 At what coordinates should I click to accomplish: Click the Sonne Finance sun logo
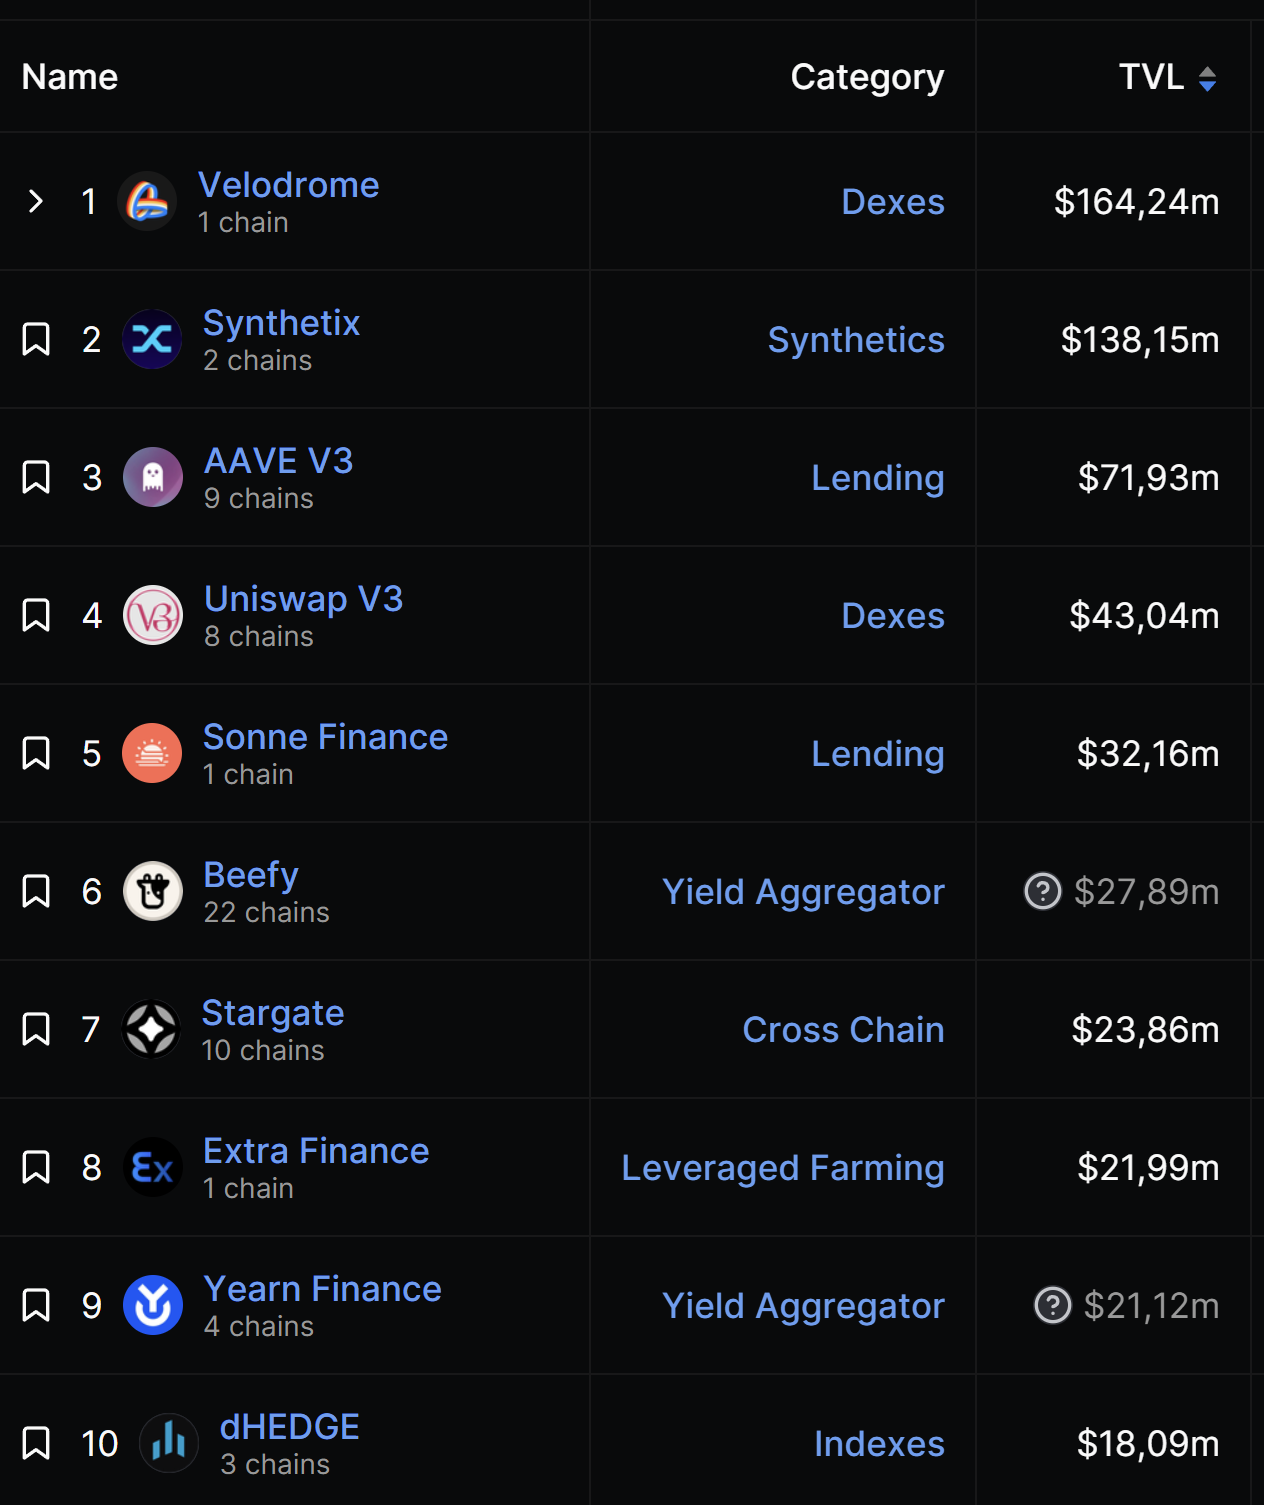pyautogui.click(x=152, y=753)
